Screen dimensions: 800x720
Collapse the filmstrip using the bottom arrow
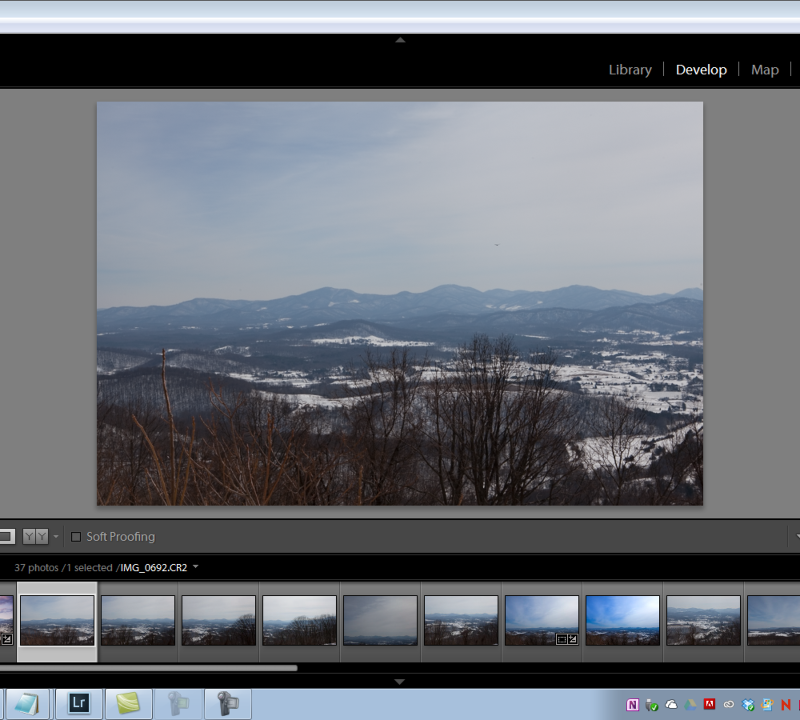pyautogui.click(x=400, y=681)
